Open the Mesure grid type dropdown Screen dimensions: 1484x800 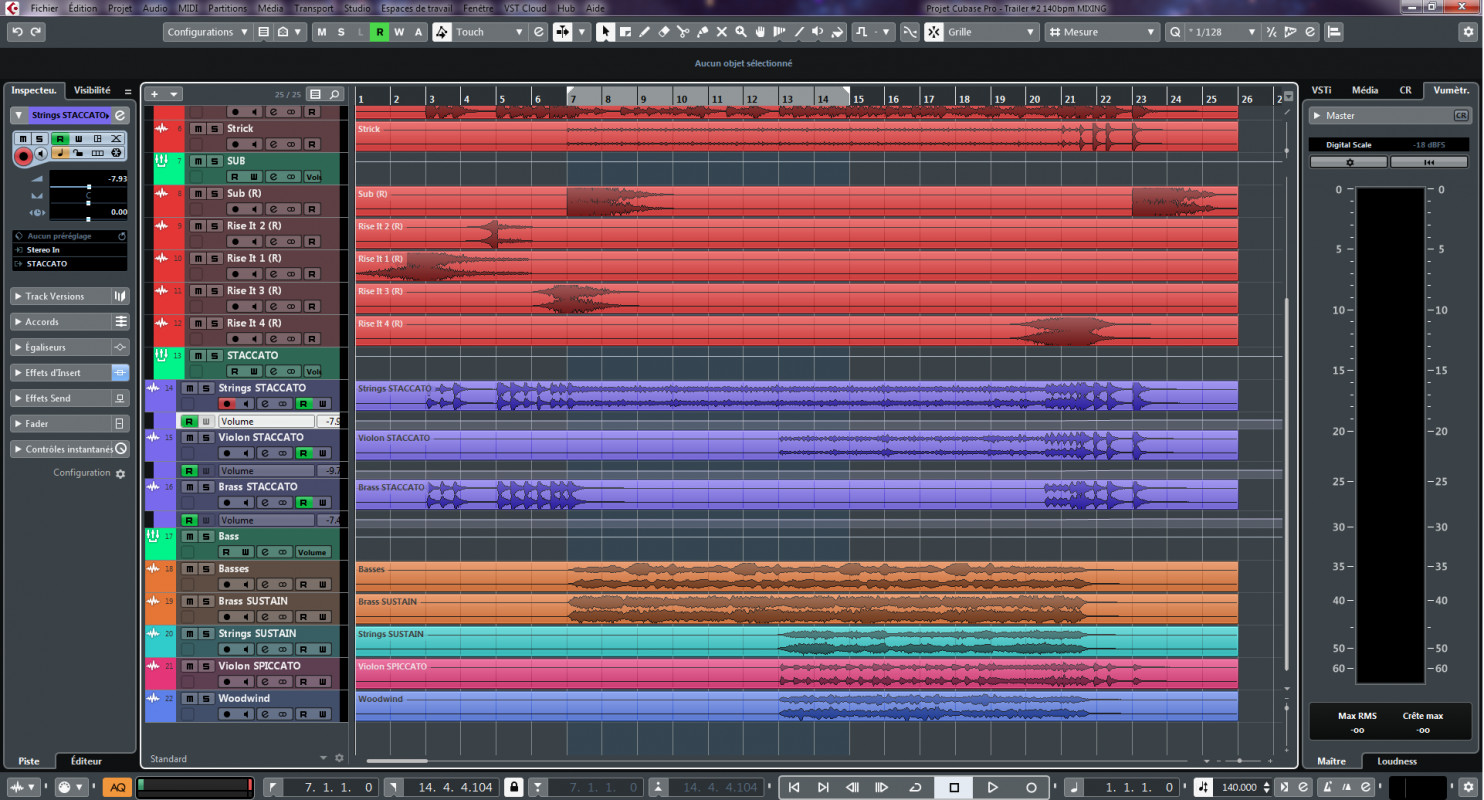(1104, 32)
